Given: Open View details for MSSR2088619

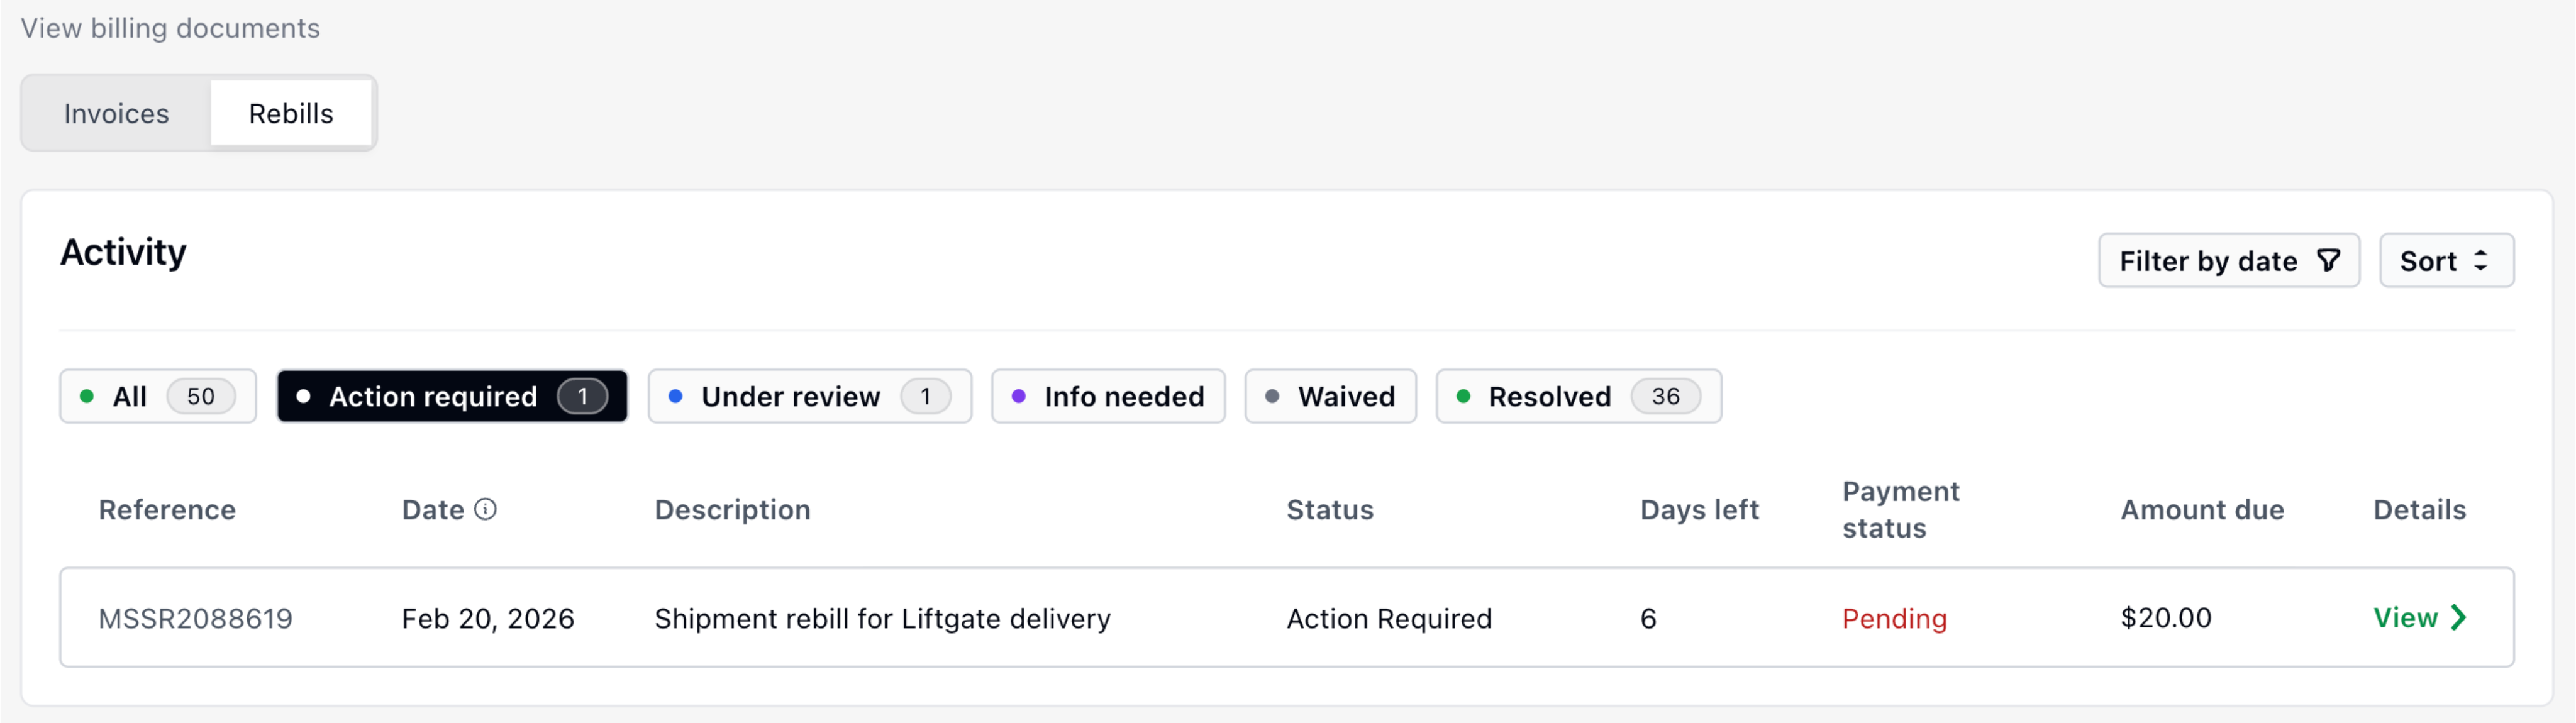Looking at the screenshot, I should pyautogui.click(x=2420, y=617).
